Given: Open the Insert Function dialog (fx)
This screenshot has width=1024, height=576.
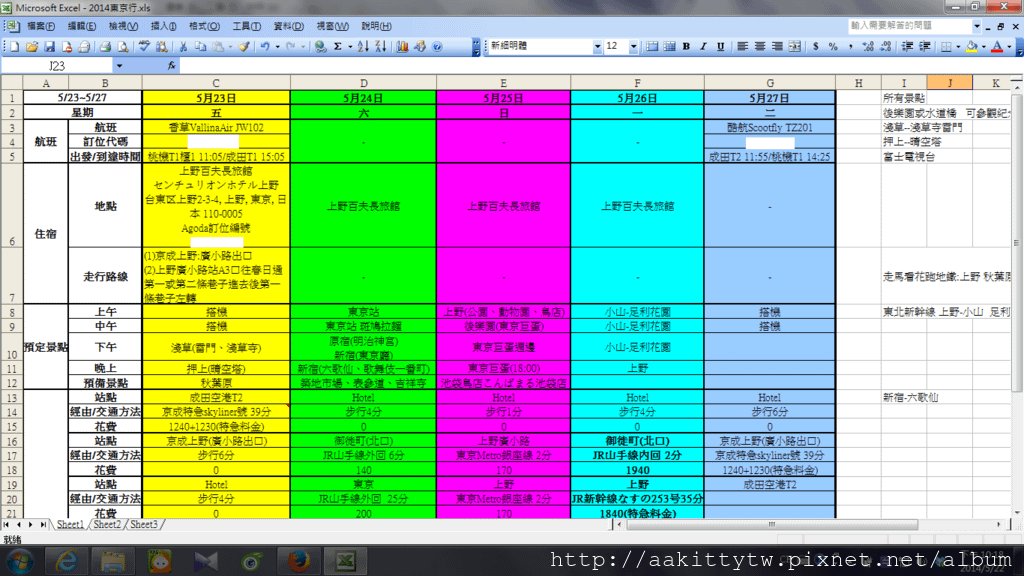Looking at the screenshot, I should [x=172, y=65].
